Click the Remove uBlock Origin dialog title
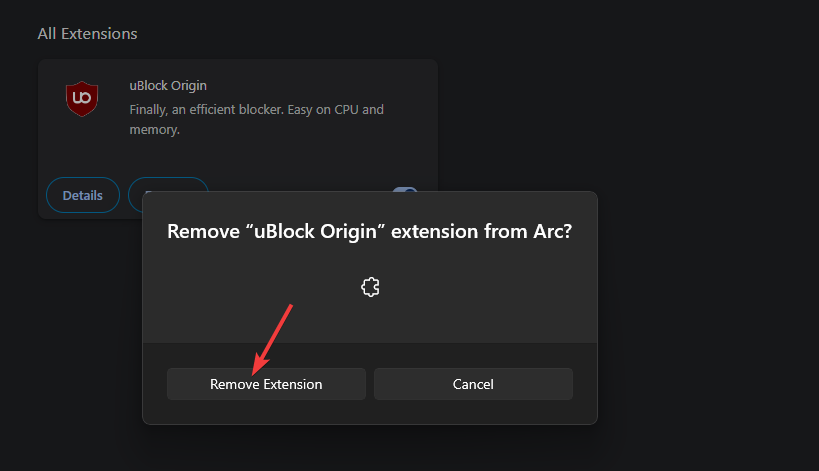 tap(370, 231)
